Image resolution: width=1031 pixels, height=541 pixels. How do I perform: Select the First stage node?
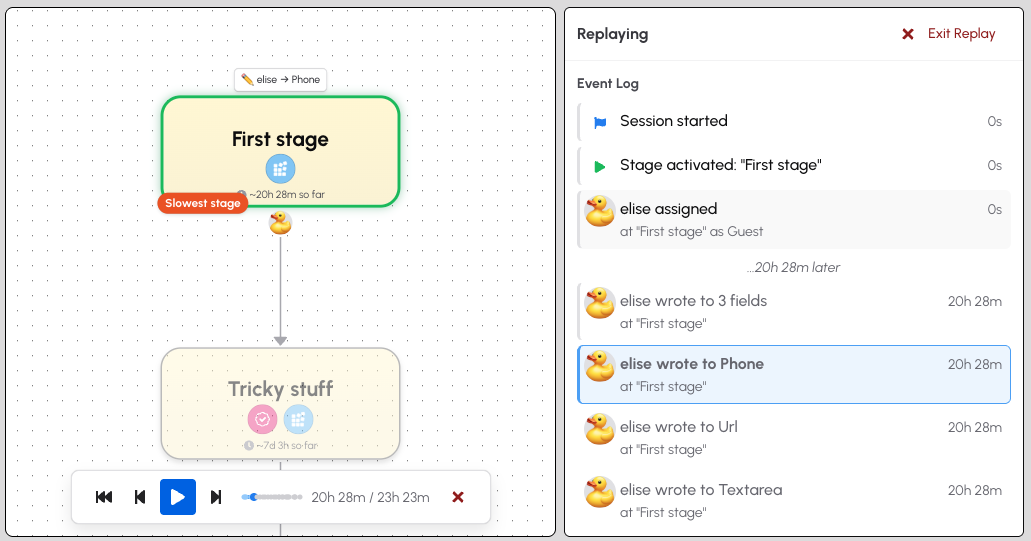281,152
